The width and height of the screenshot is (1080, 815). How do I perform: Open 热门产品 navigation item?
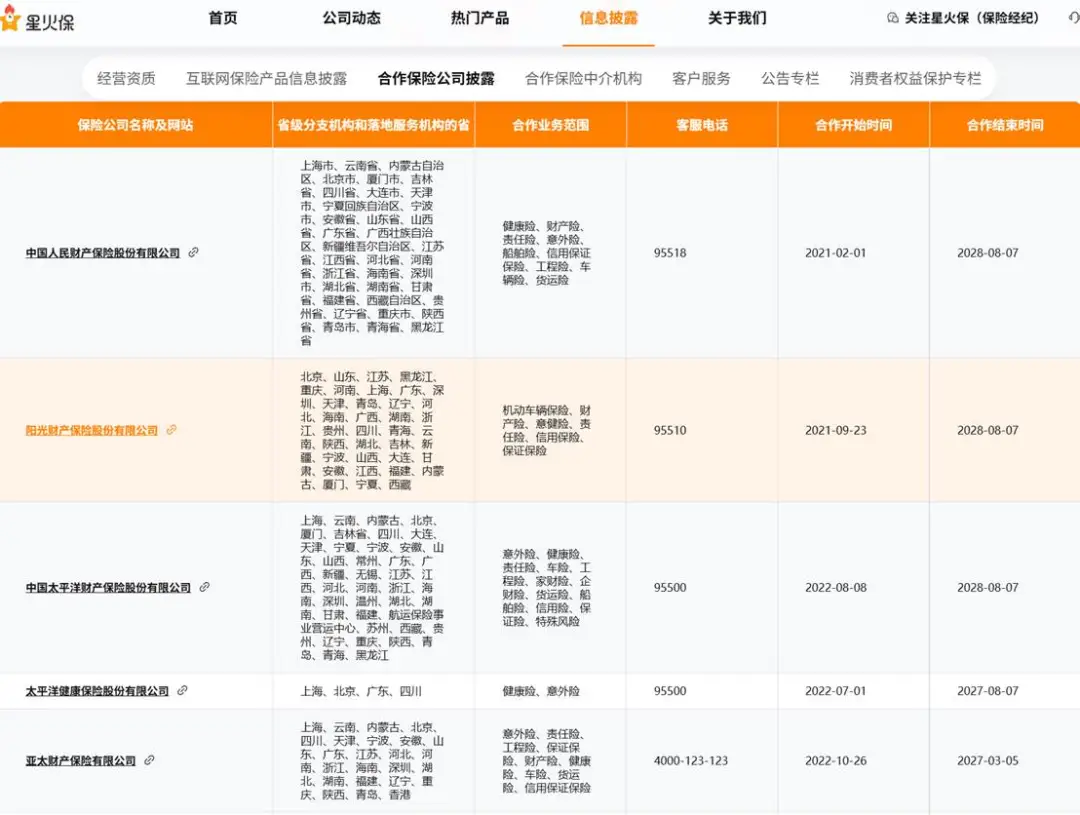(x=480, y=18)
